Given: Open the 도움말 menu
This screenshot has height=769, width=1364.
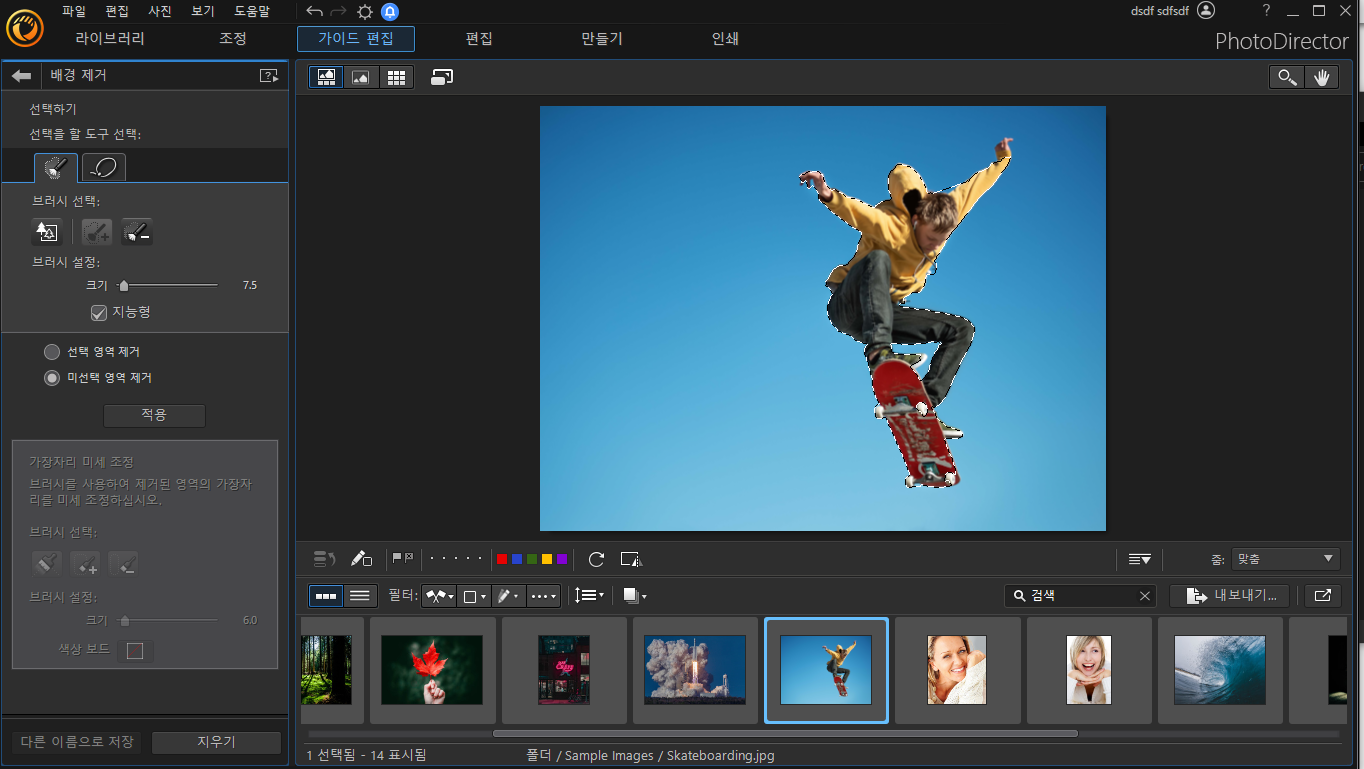Looking at the screenshot, I should [x=252, y=11].
